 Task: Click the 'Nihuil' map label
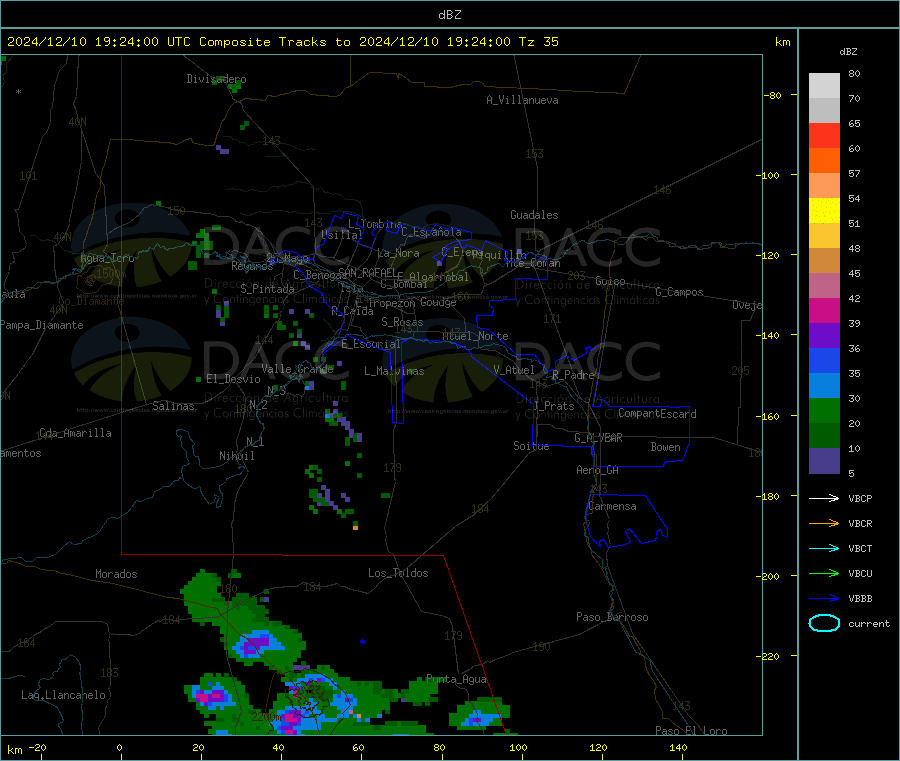[x=237, y=456]
